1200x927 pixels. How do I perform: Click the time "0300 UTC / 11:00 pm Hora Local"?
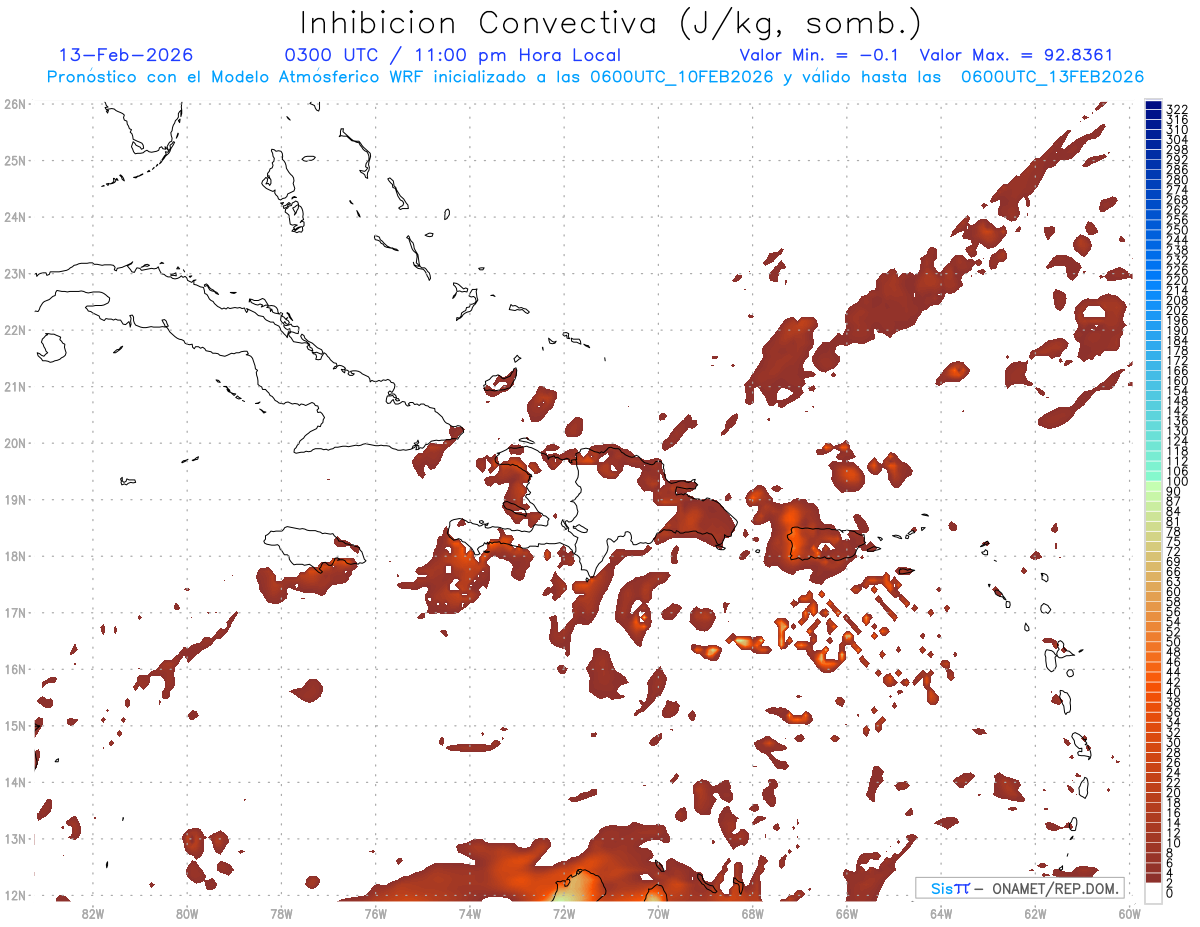coord(453,56)
